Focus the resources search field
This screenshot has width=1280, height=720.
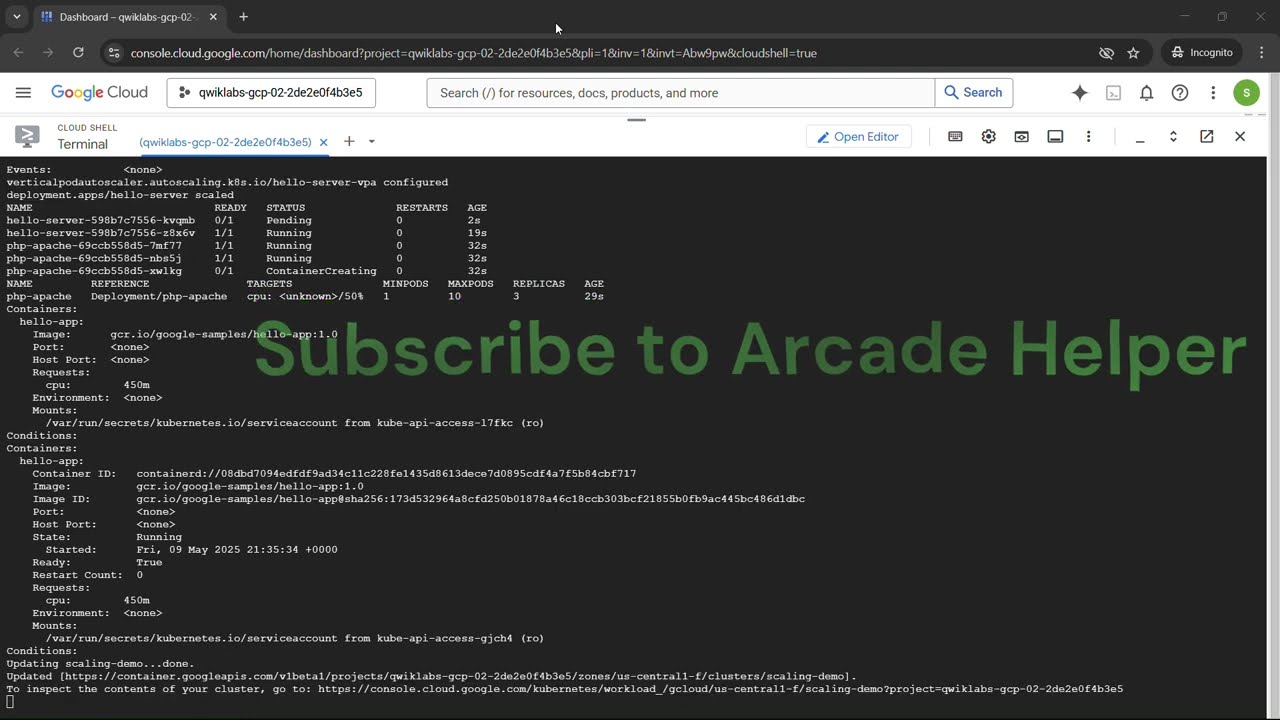pyautogui.click(x=680, y=93)
